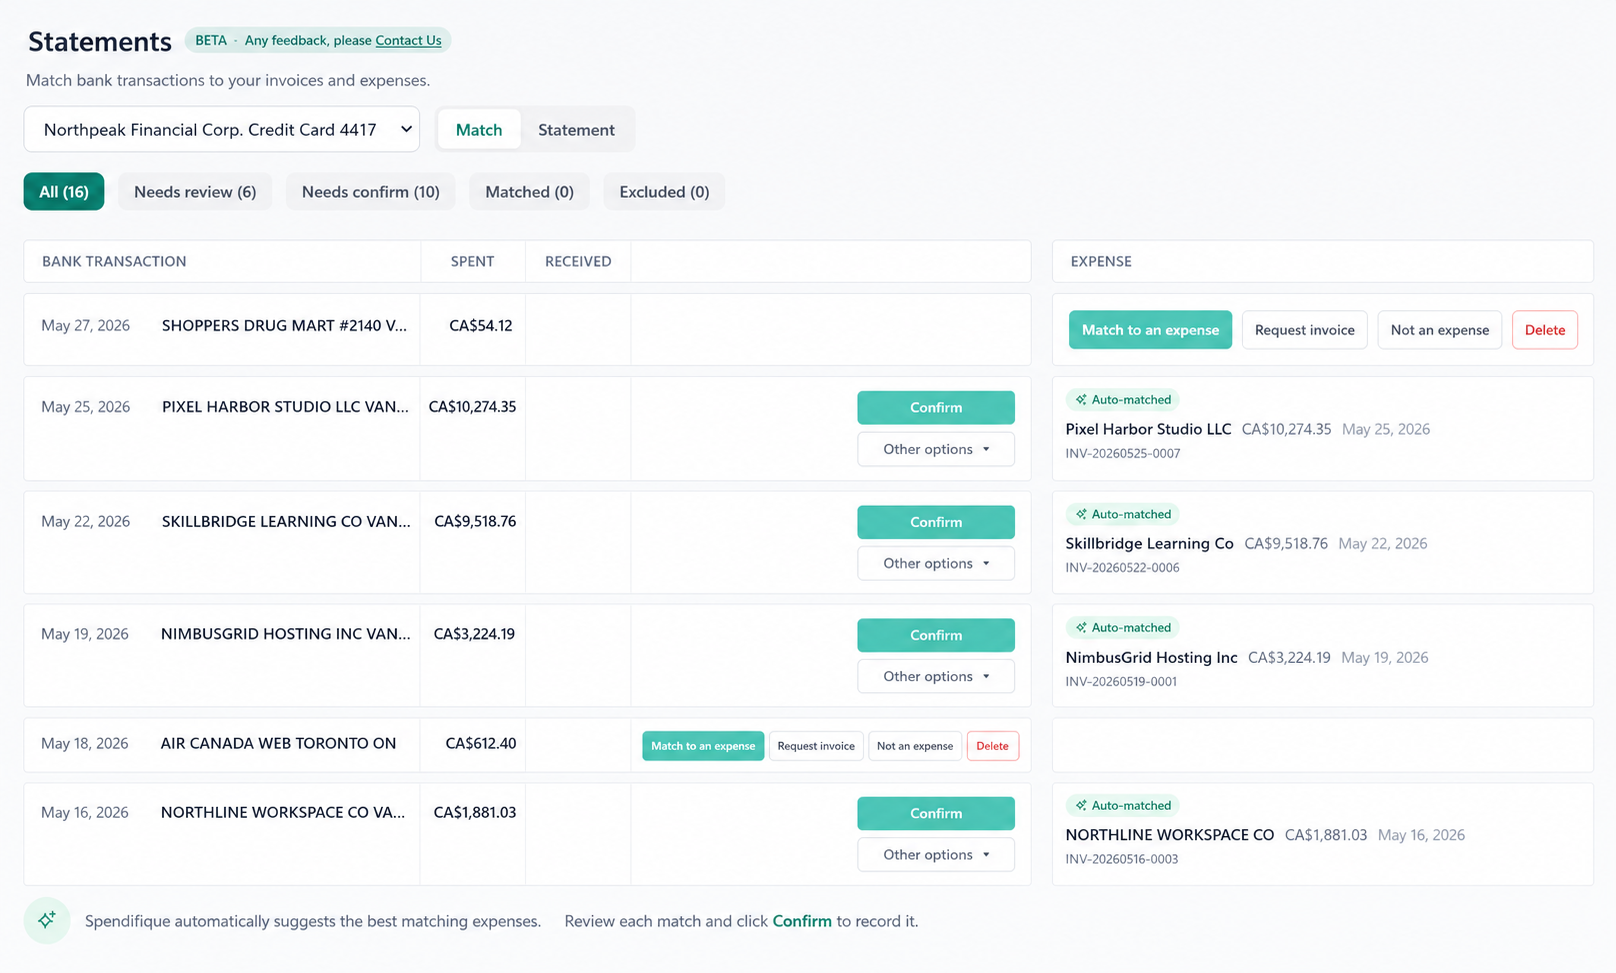
Task: Click Auto-matched sparkle icon for NimbusGrid Hosting Inc
Action: [1081, 628]
